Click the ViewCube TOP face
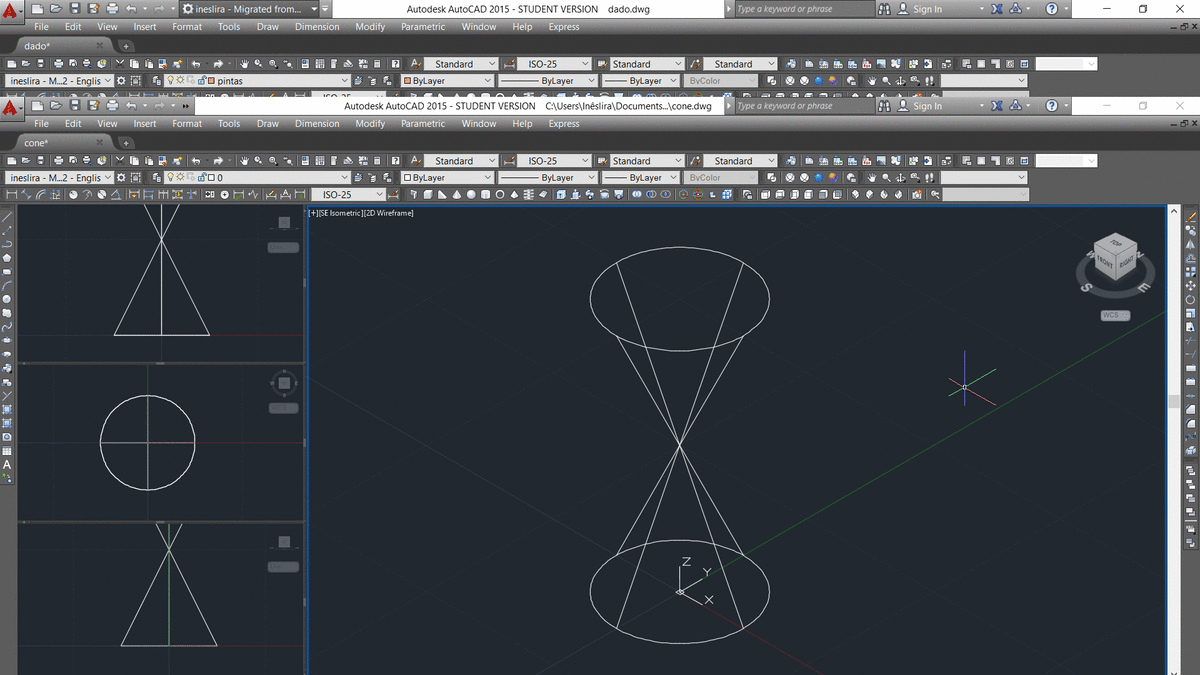 point(1116,243)
